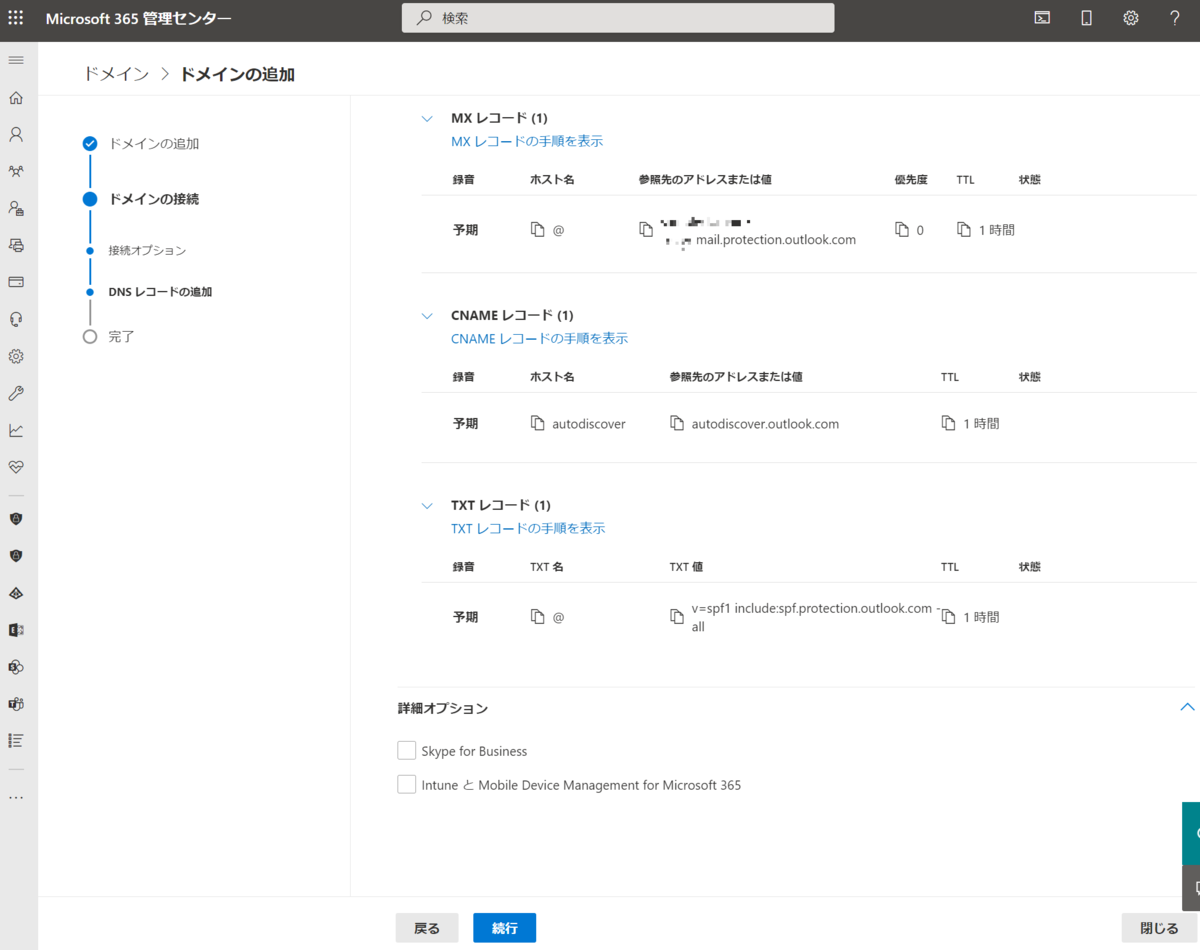This screenshot has height=950, width=1200.
Task: Open Cloud Shell from the header bar
Action: tap(1042, 18)
